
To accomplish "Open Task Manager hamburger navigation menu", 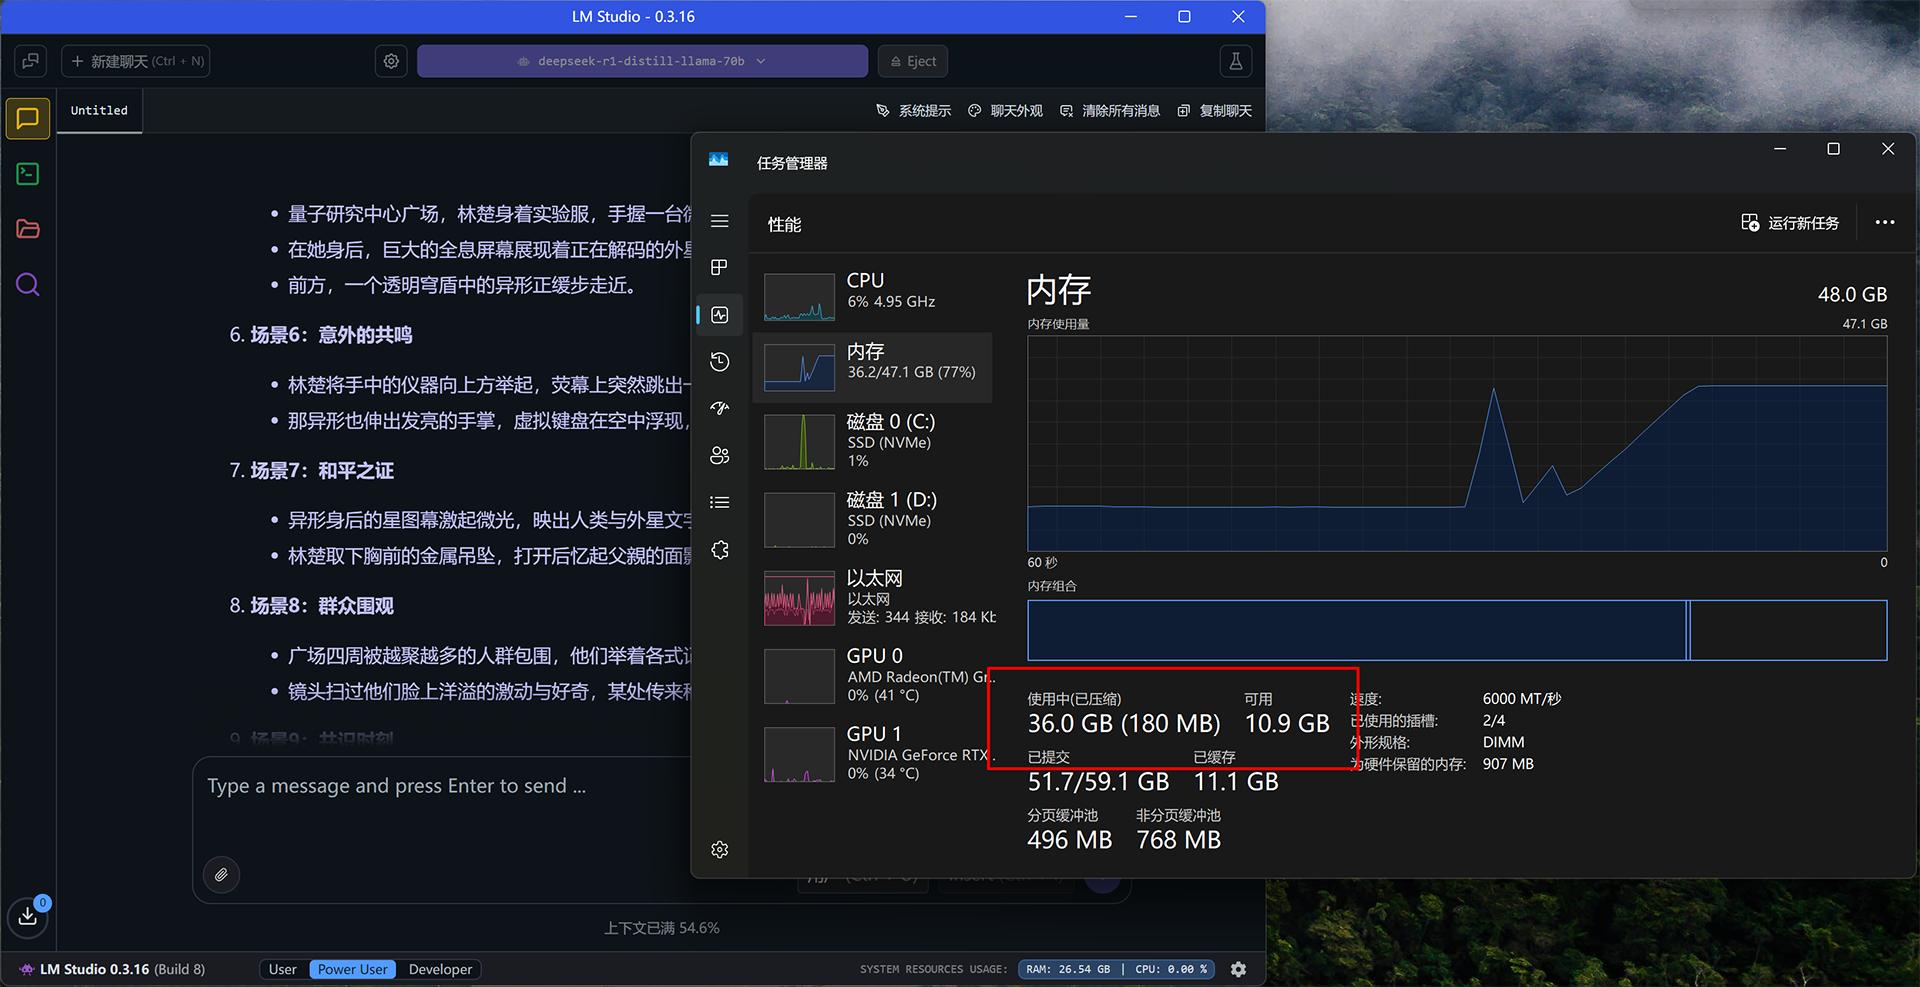I will (720, 221).
